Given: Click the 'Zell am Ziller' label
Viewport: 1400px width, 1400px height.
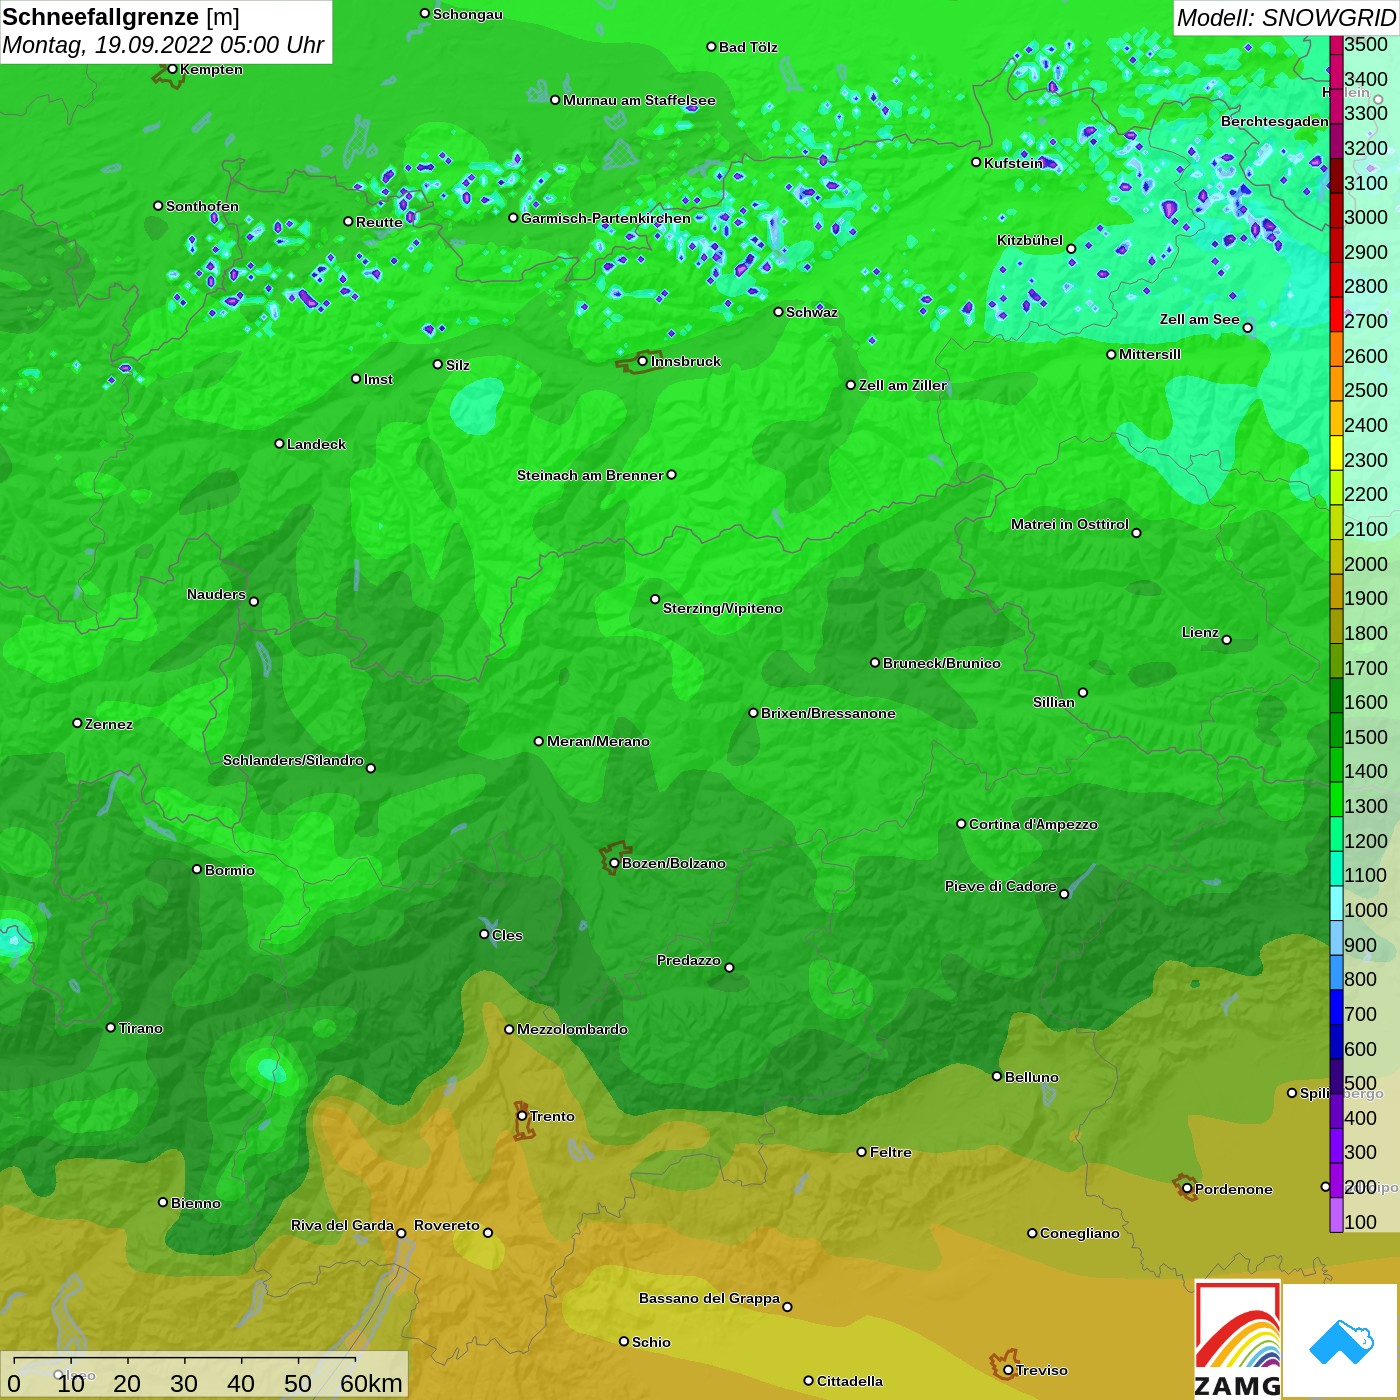Looking at the screenshot, I should pyautogui.click(x=902, y=385).
